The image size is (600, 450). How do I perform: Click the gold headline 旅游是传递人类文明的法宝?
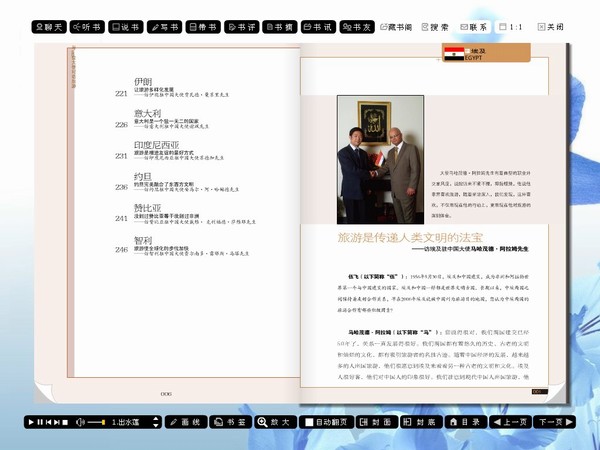coord(410,238)
